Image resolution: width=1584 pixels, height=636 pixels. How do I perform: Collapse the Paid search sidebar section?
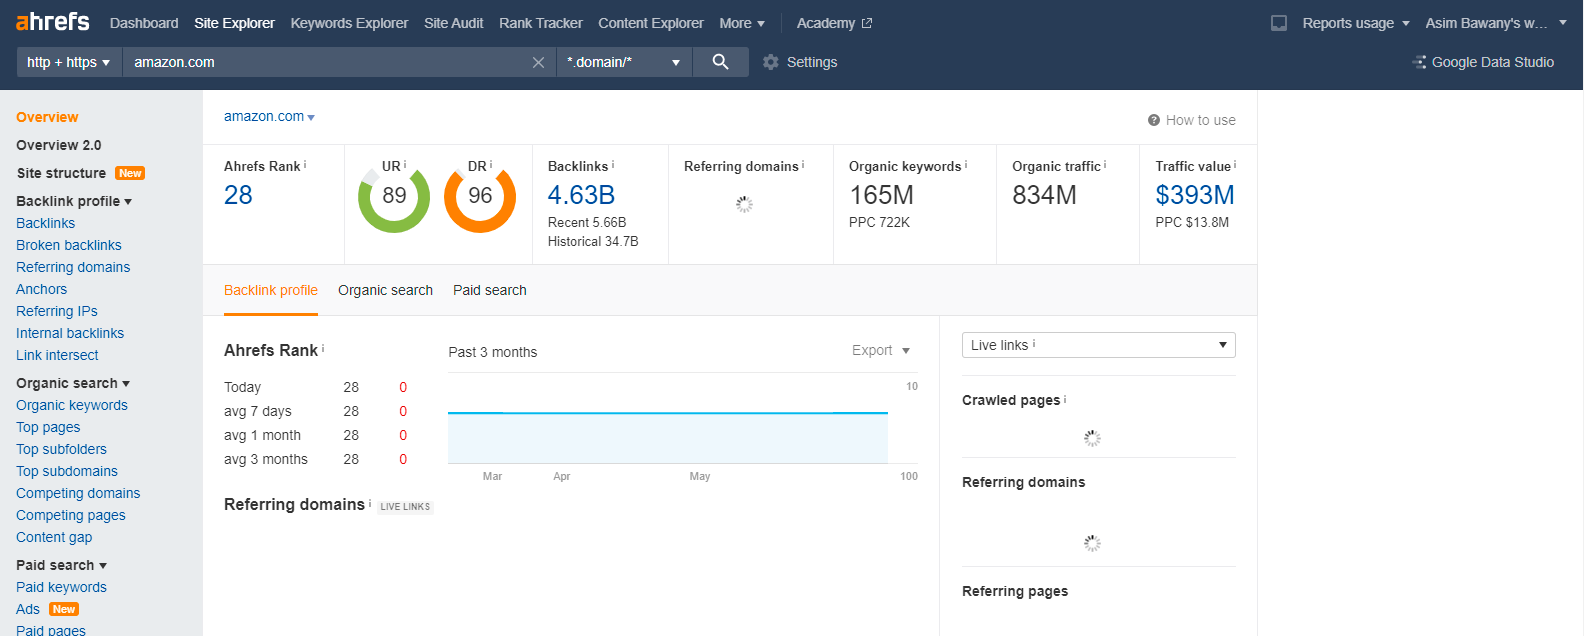pos(61,565)
